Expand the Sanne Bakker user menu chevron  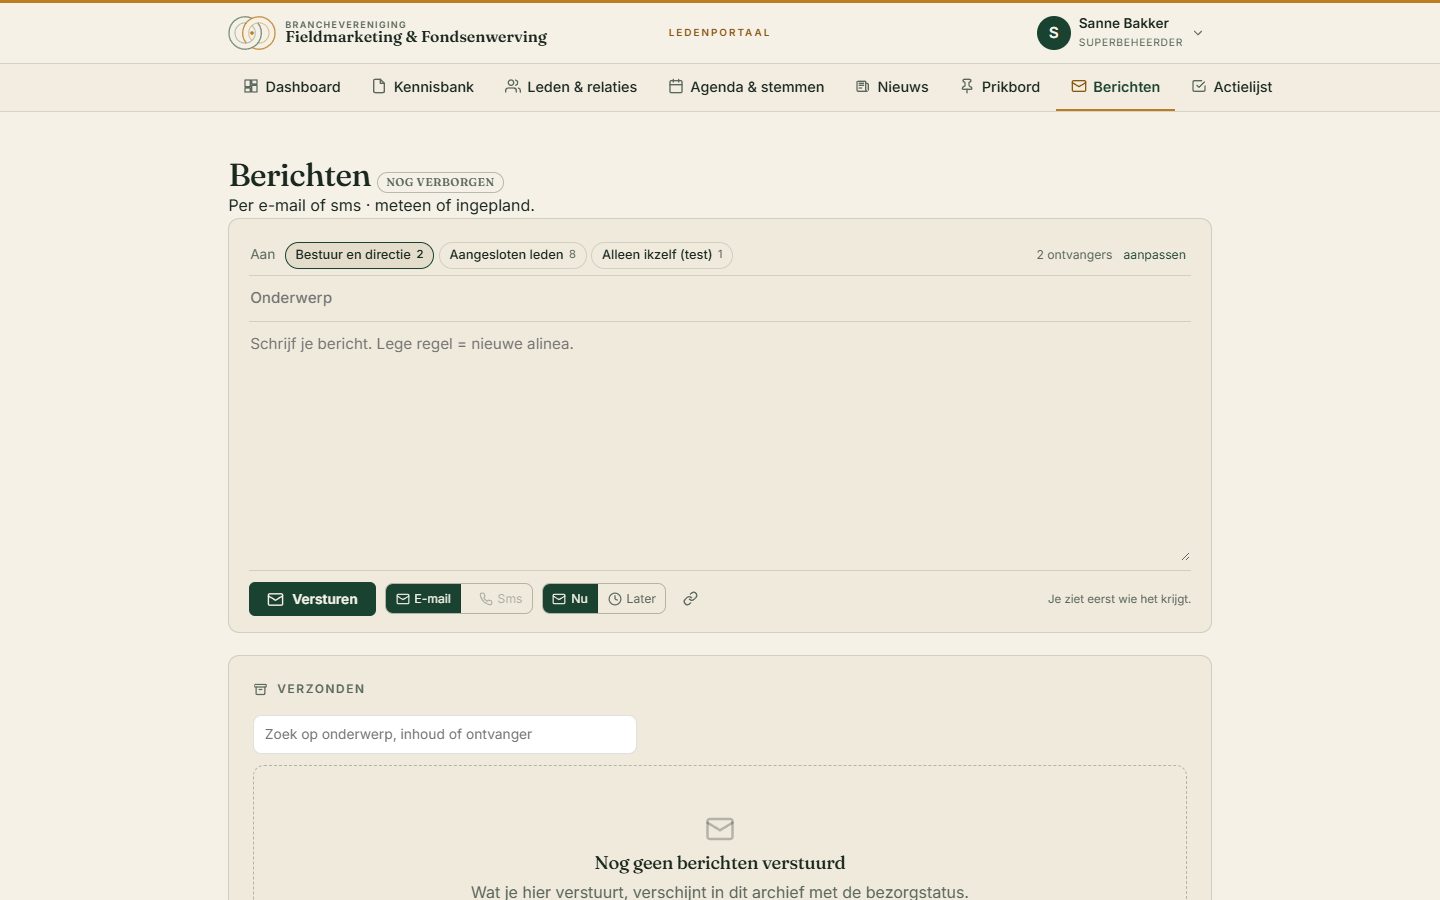pos(1198,33)
